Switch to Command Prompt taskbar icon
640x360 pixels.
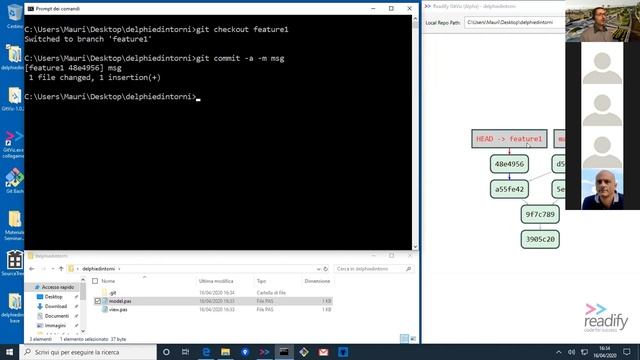(x=284, y=352)
